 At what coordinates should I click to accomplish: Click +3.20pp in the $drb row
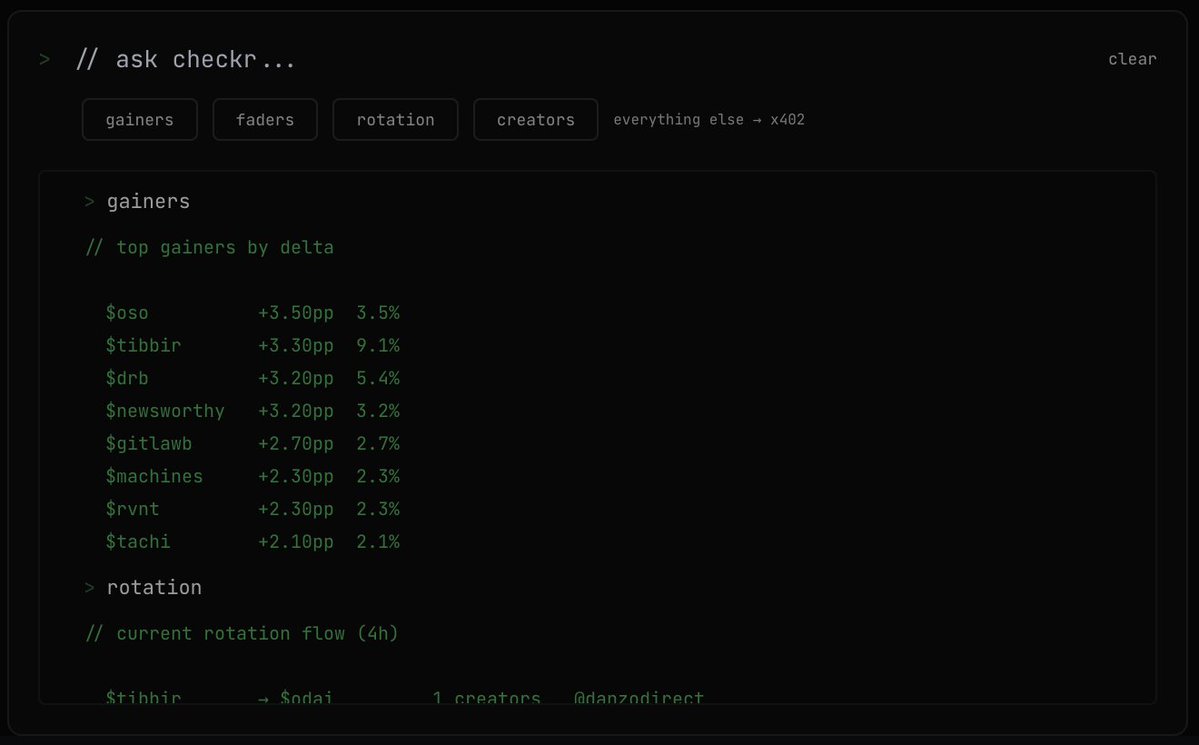tap(296, 379)
